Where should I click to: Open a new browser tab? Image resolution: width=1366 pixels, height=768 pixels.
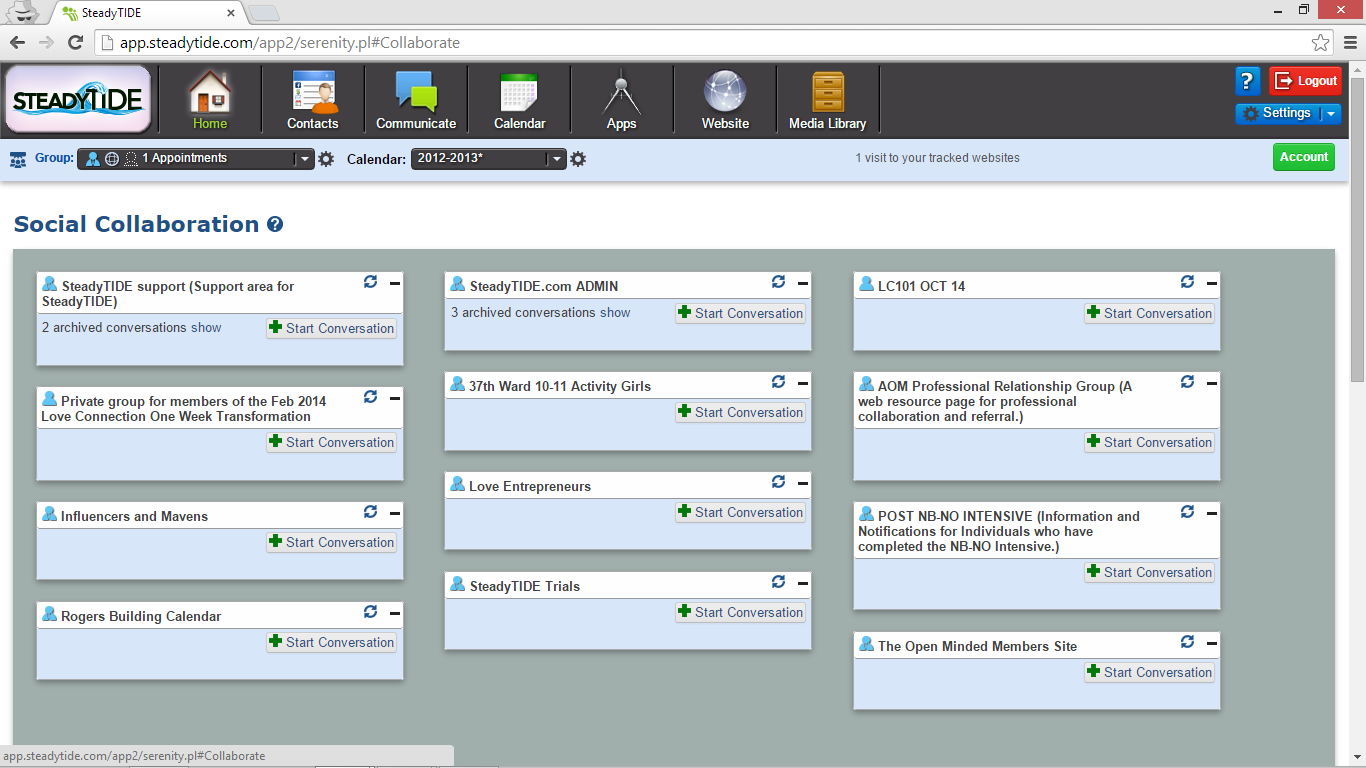[263, 13]
